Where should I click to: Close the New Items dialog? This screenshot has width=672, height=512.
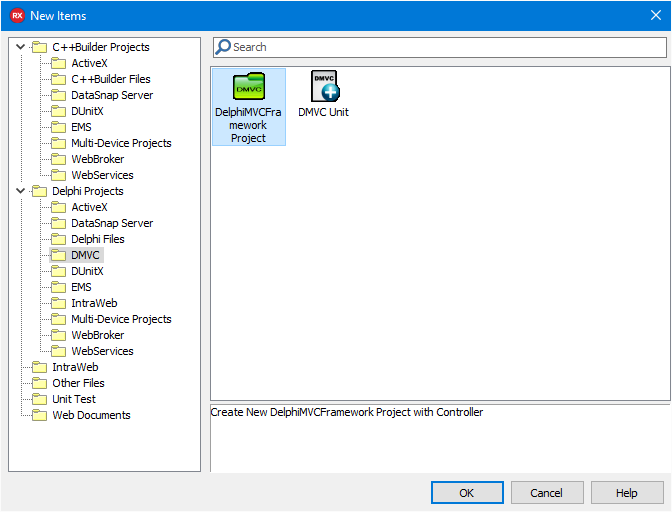point(656,15)
